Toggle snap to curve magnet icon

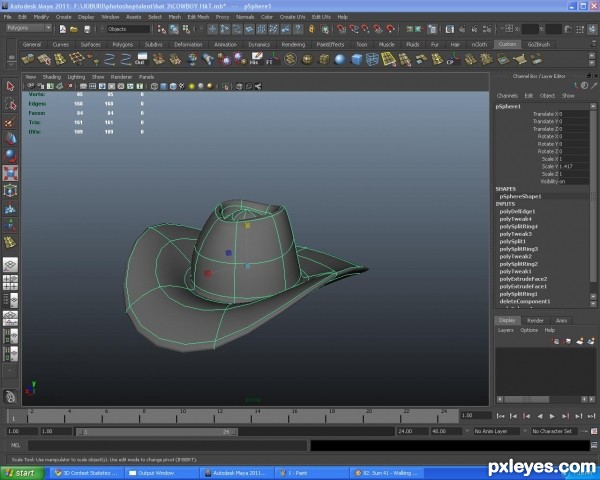(x=354, y=29)
